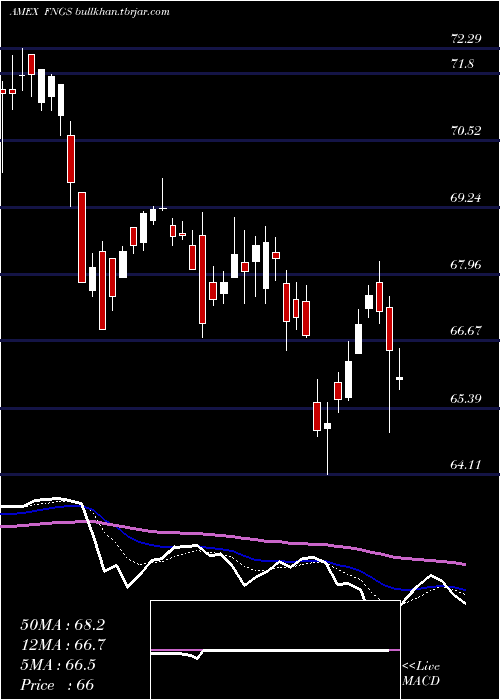Click the 65.39 price level label

466,398
